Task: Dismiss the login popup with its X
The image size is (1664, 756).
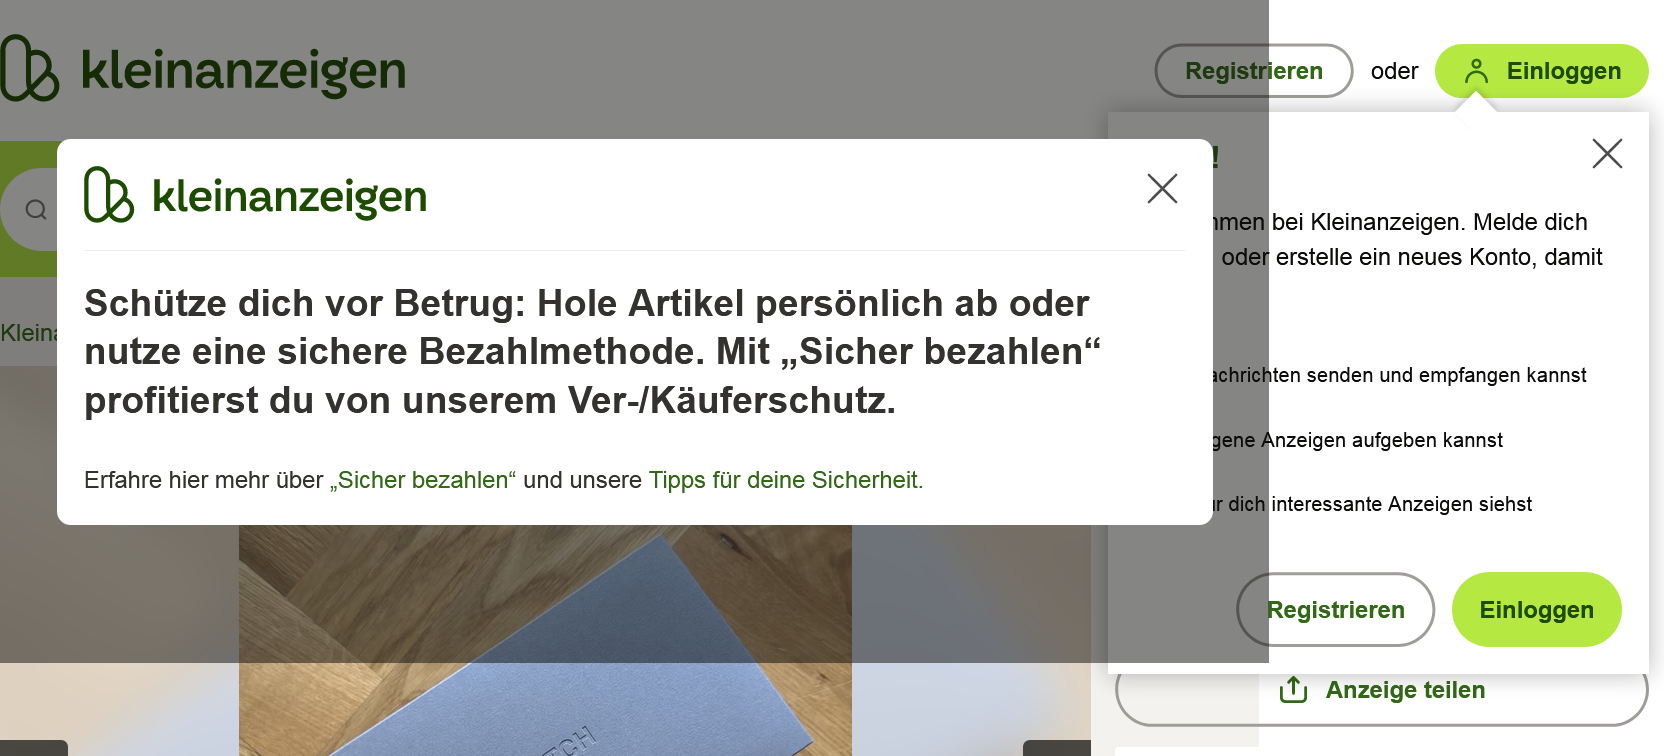Action: (x=1607, y=153)
